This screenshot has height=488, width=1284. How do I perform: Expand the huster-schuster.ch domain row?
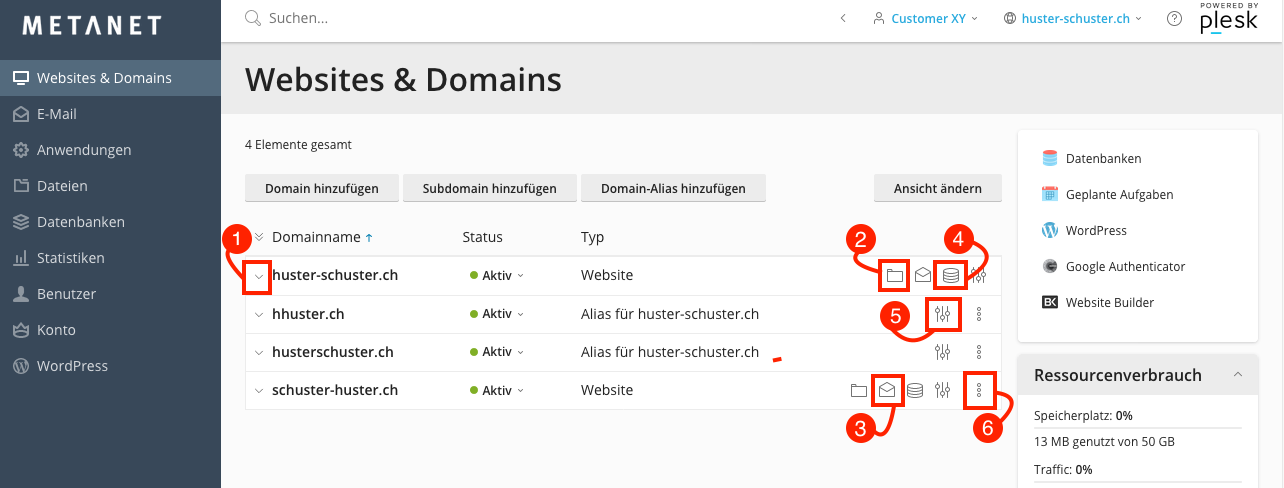click(258, 276)
